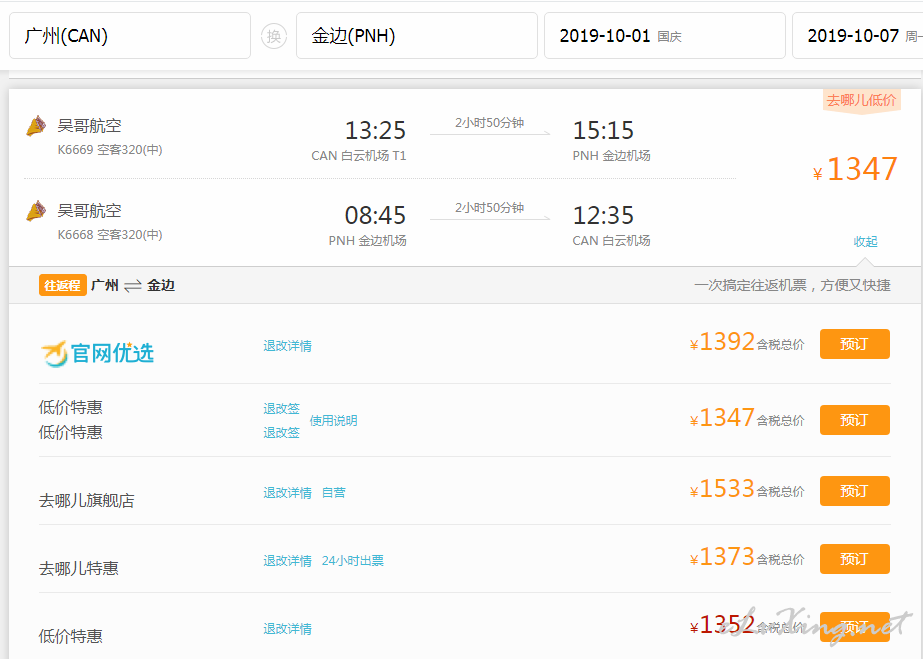Click the ¥1533 price
923x659 pixels.
pyautogui.click(x=722, y=489)
